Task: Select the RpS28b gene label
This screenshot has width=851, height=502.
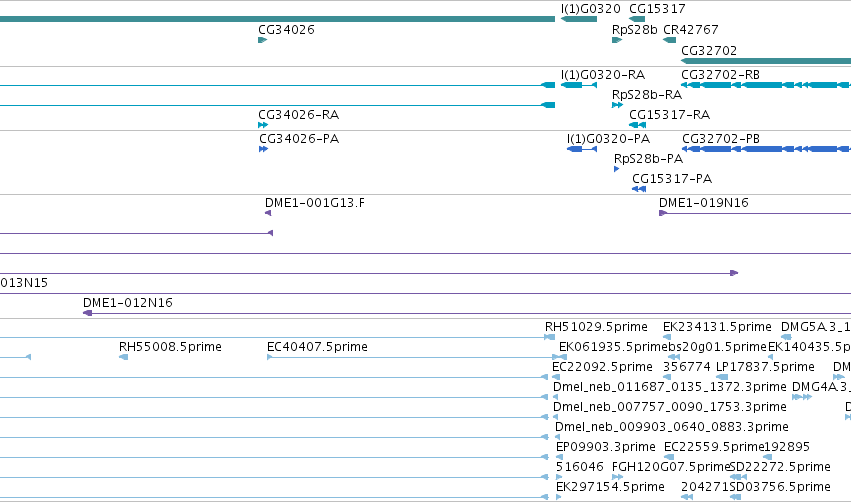Action: (x=634, y=29)
